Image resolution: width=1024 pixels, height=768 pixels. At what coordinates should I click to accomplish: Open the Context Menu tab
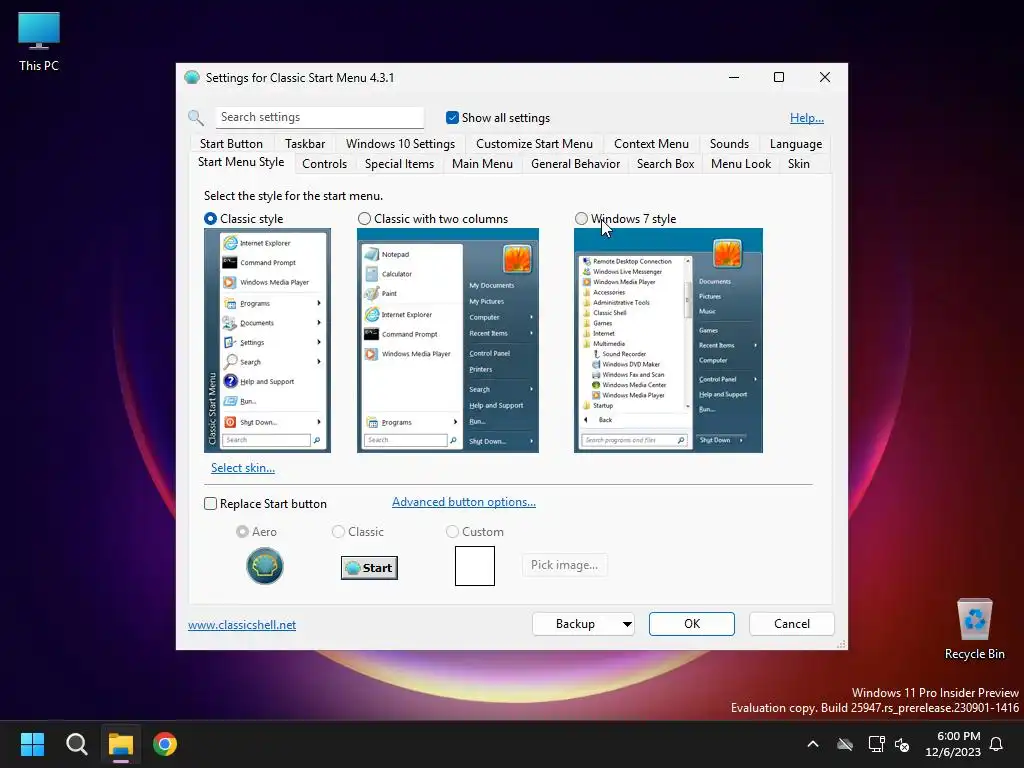click(651, 144)
